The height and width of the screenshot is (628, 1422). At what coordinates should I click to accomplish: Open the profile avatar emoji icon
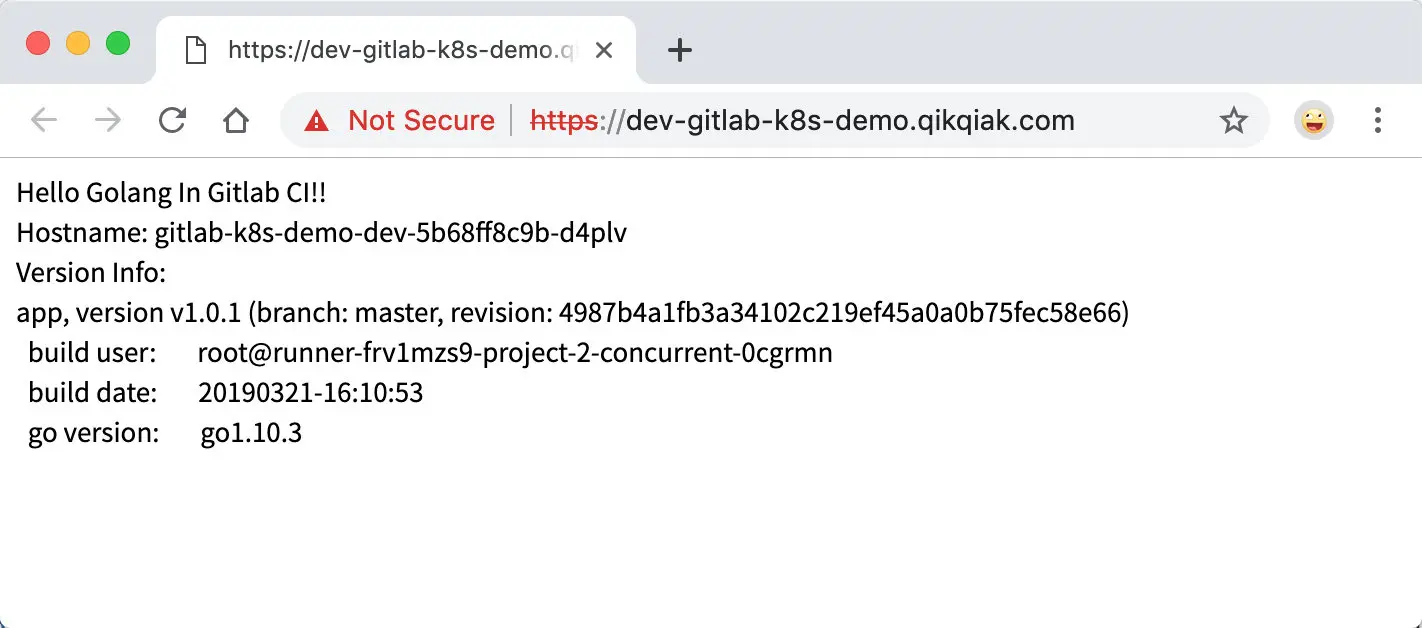tap(1313, 121)
